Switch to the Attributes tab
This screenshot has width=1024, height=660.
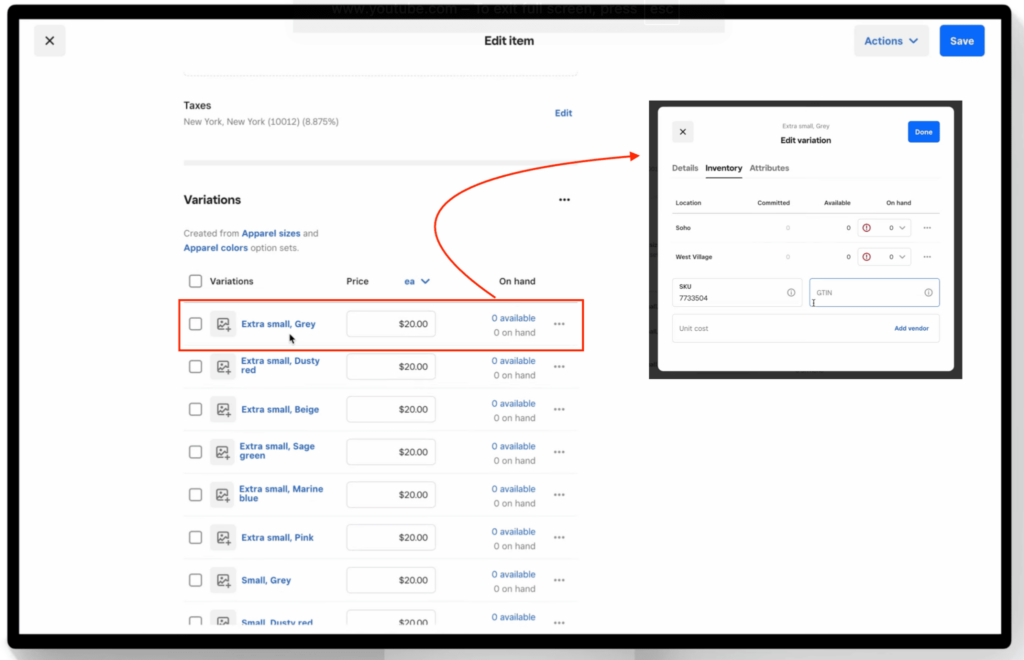[x=769, y=168]
